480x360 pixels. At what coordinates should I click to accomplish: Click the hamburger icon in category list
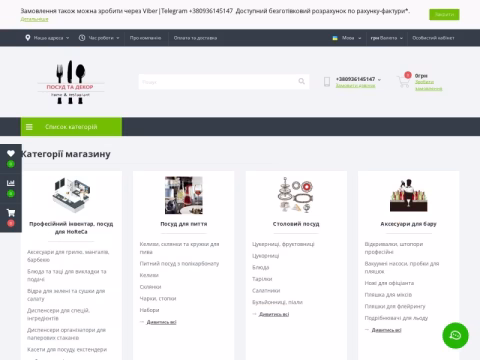pos(29,127)
